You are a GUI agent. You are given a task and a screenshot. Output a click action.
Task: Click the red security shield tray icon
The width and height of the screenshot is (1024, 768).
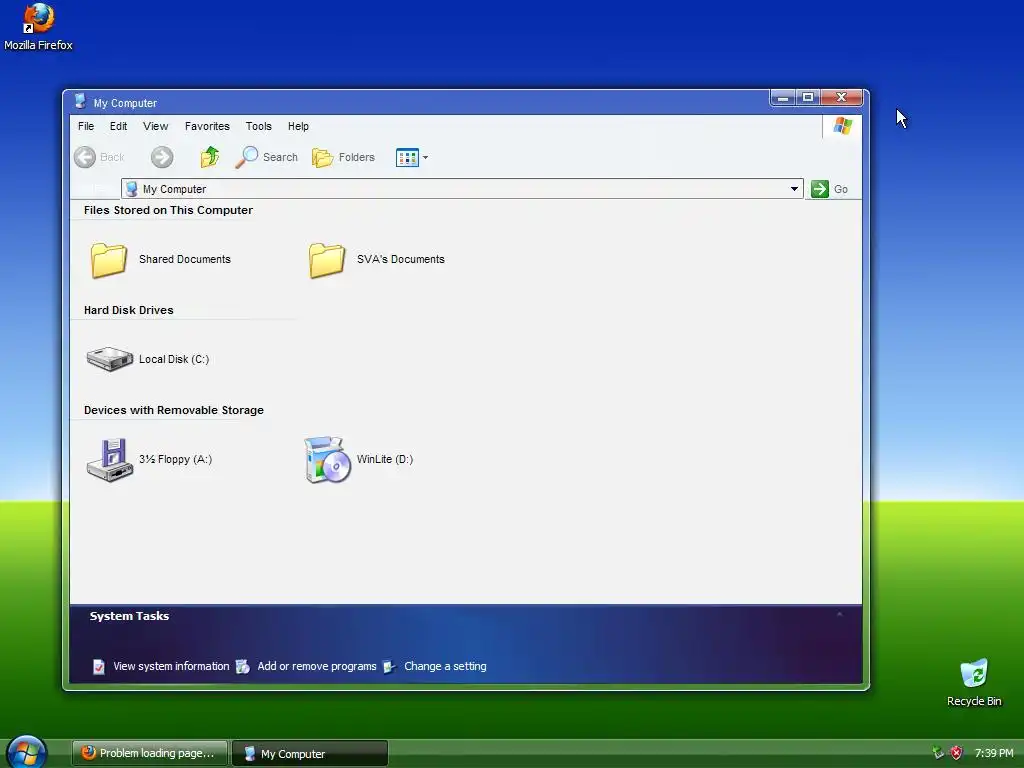(x=956, y=753)
